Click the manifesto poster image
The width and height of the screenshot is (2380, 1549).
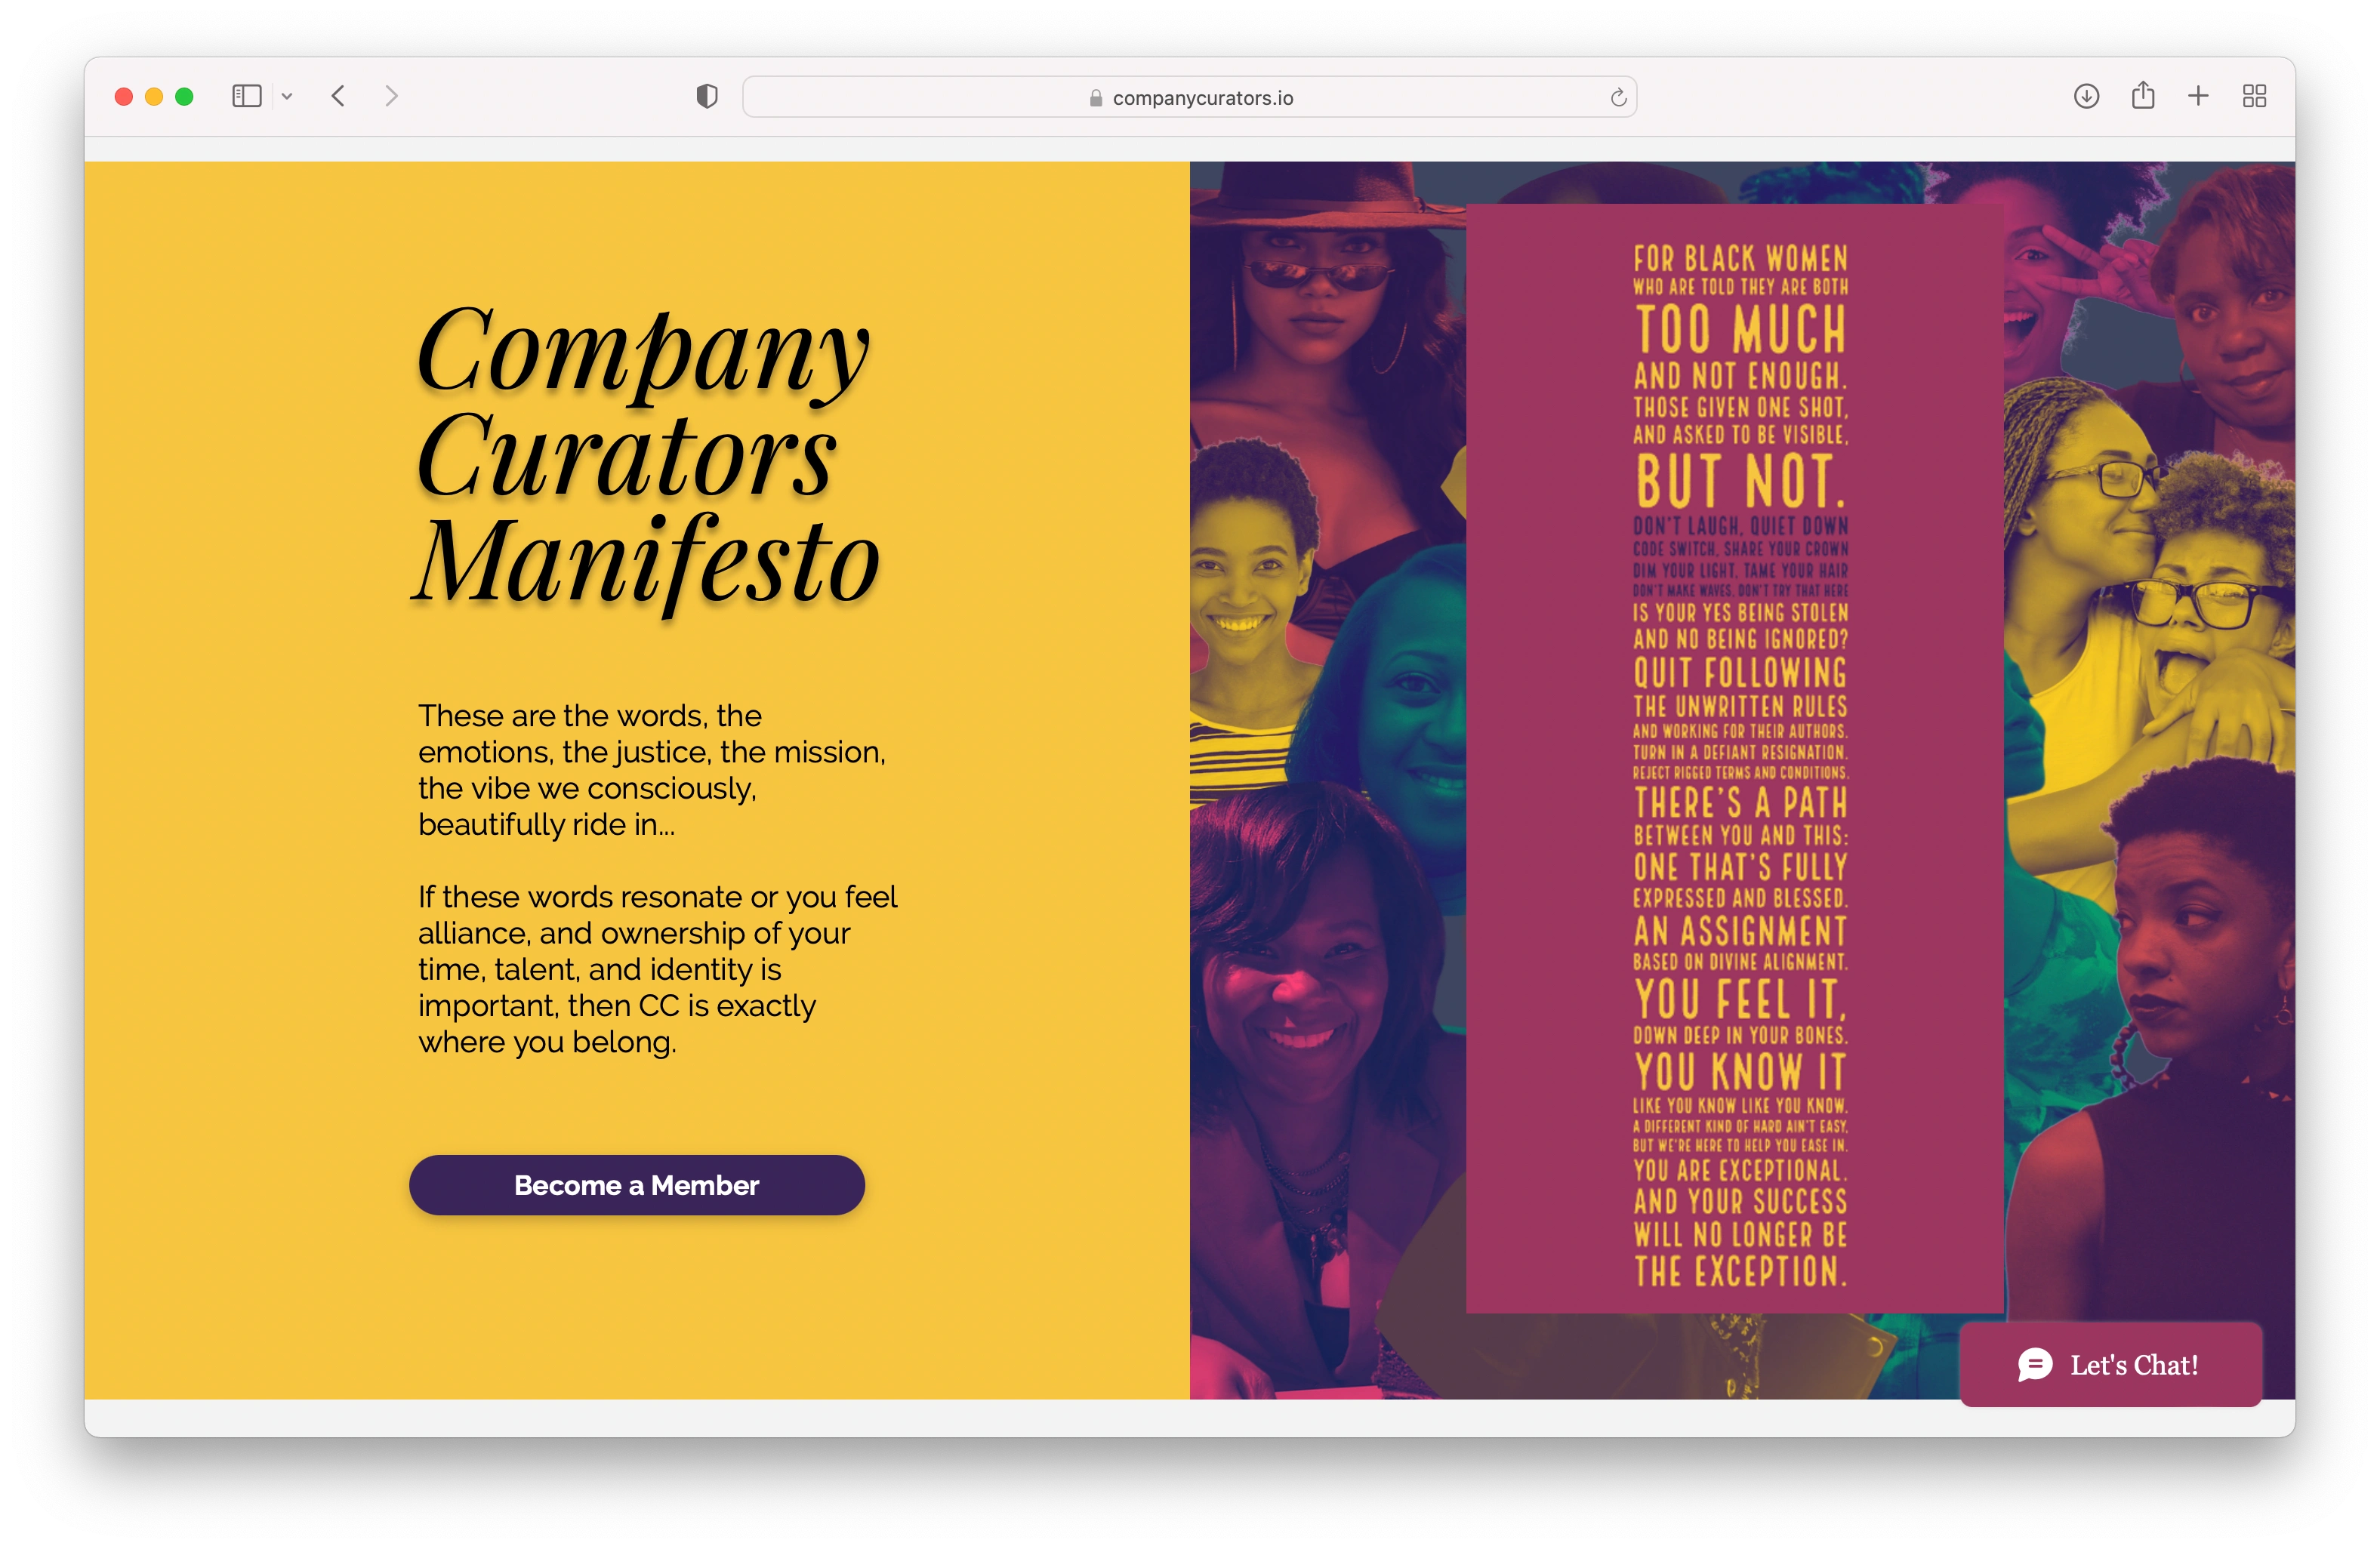(1734, 758)
